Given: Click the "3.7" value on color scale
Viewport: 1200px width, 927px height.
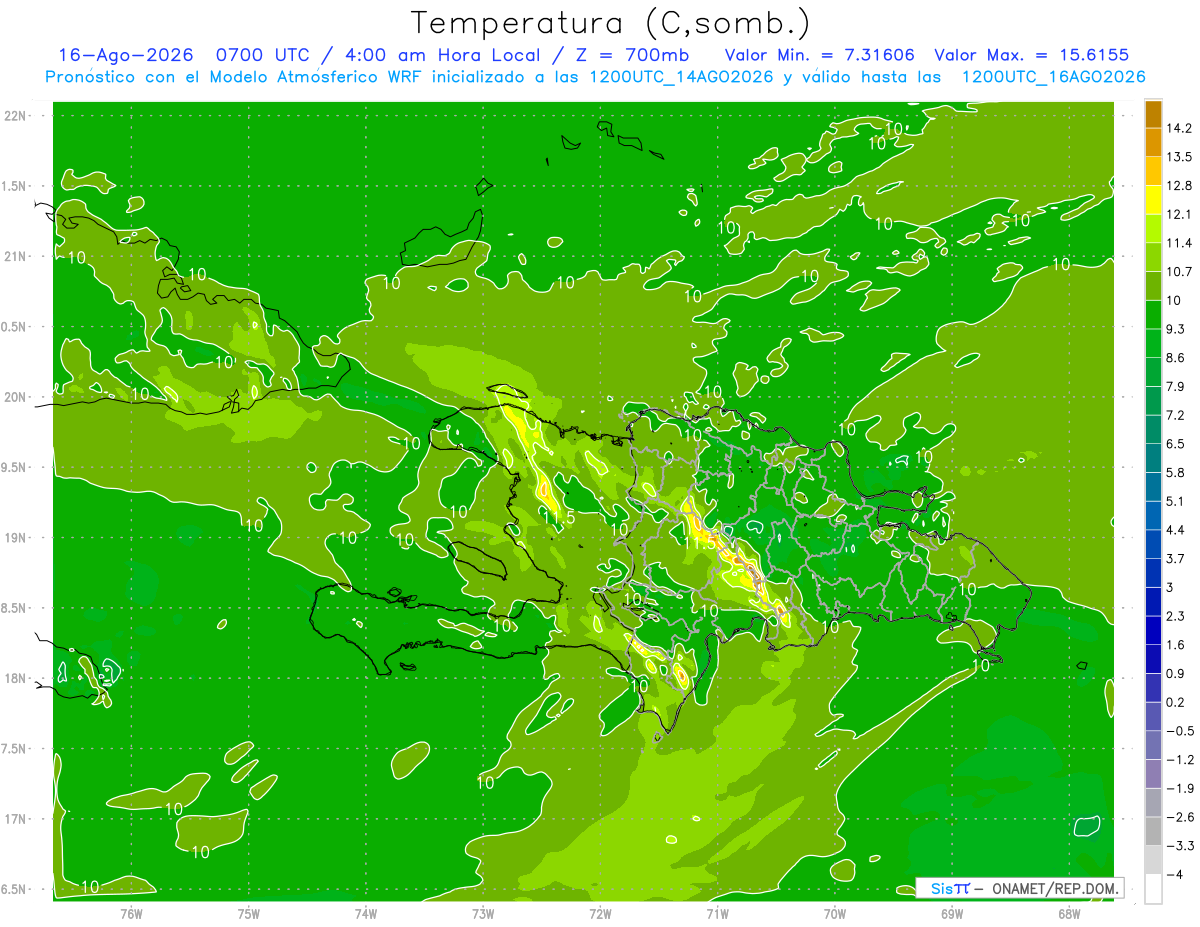Looking at the screenshot, I should (1176, 558).
